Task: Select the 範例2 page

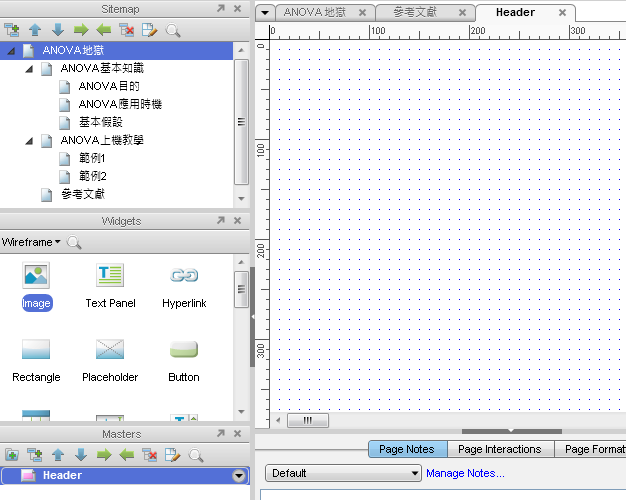Action: pyautogui.click(x=92, y=176)
